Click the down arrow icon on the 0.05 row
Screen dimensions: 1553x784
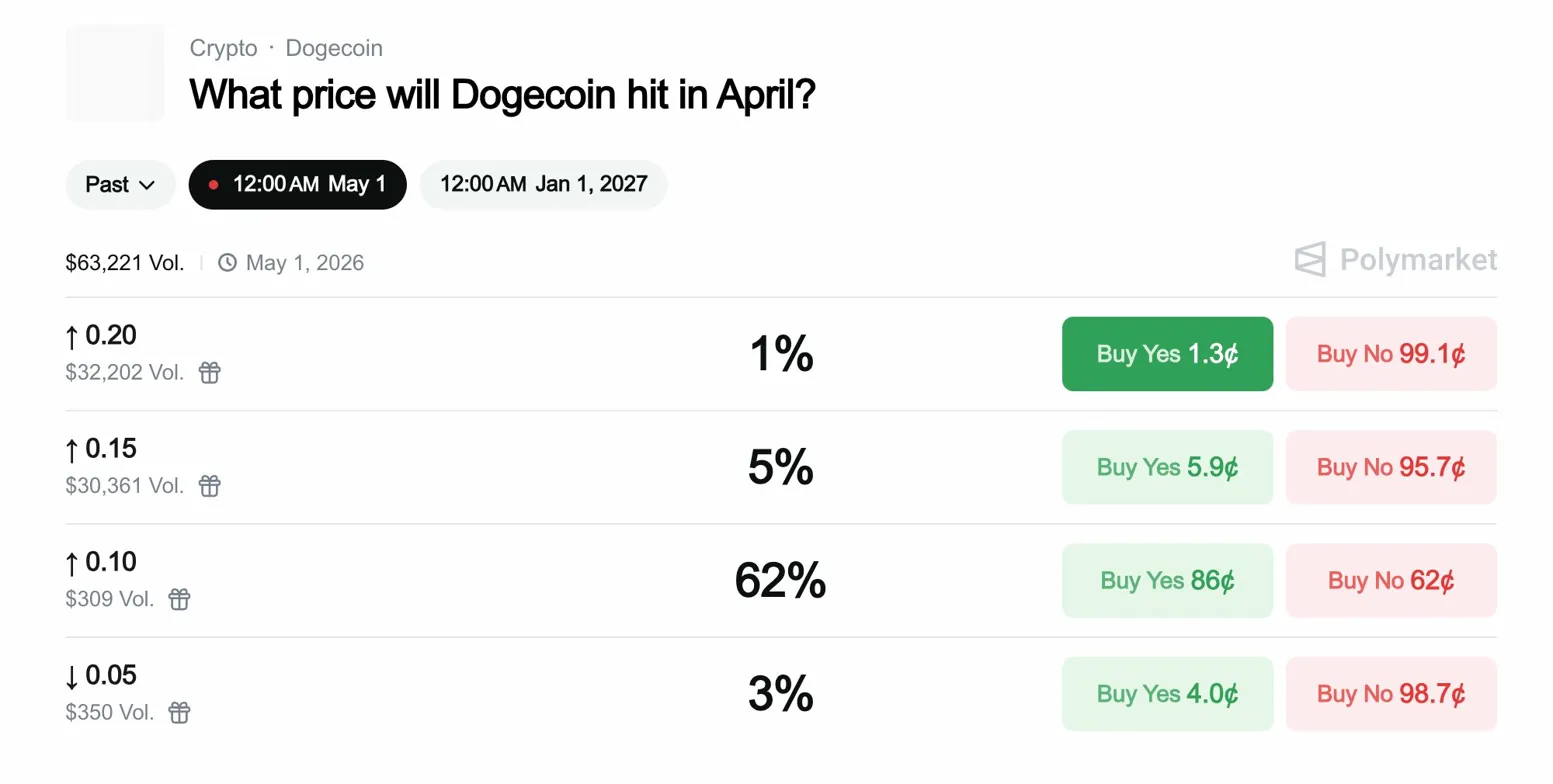coord(72,675)
